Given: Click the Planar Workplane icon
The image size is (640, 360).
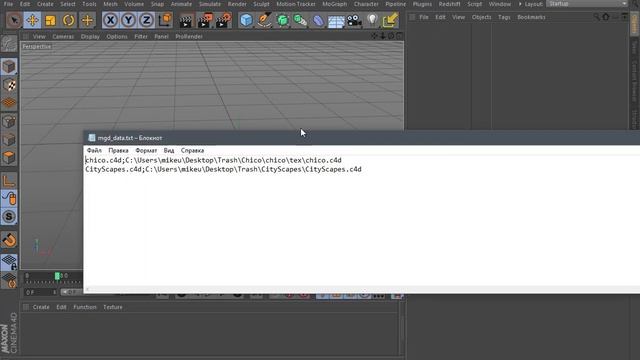Looking at the screenshot, I should [9, 280].
